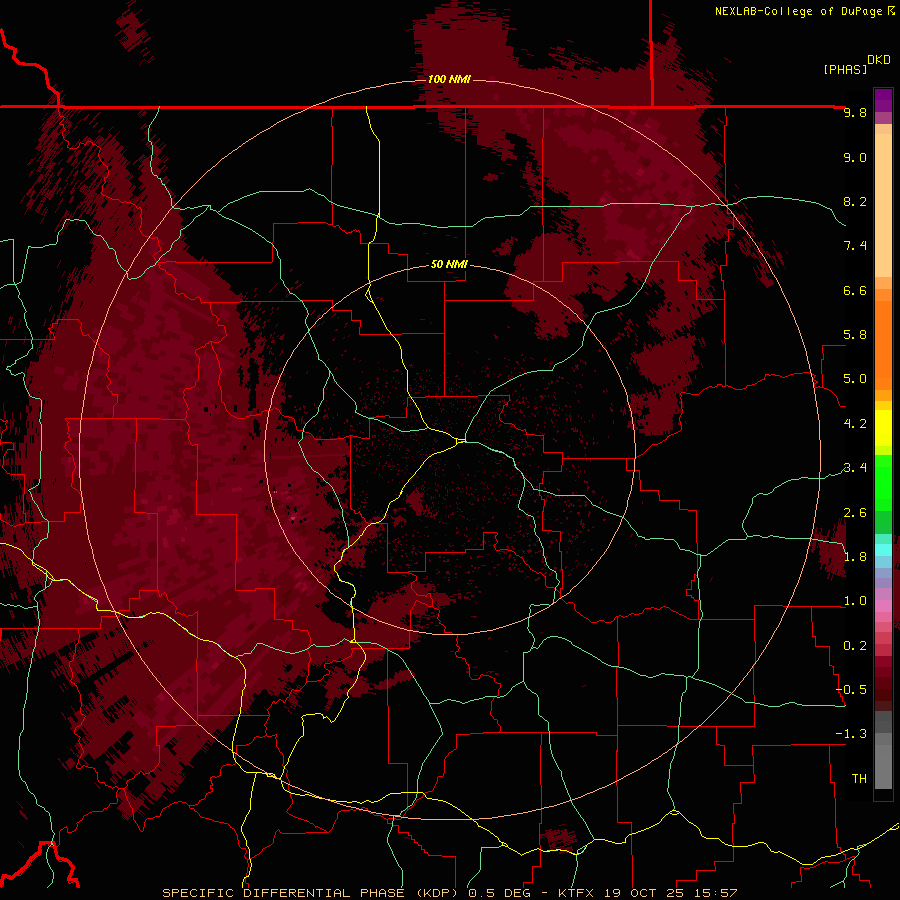This screenshot has height=900, width=900.
Task: Click the DKD legend heading
Action: click(x=879, y=60)
